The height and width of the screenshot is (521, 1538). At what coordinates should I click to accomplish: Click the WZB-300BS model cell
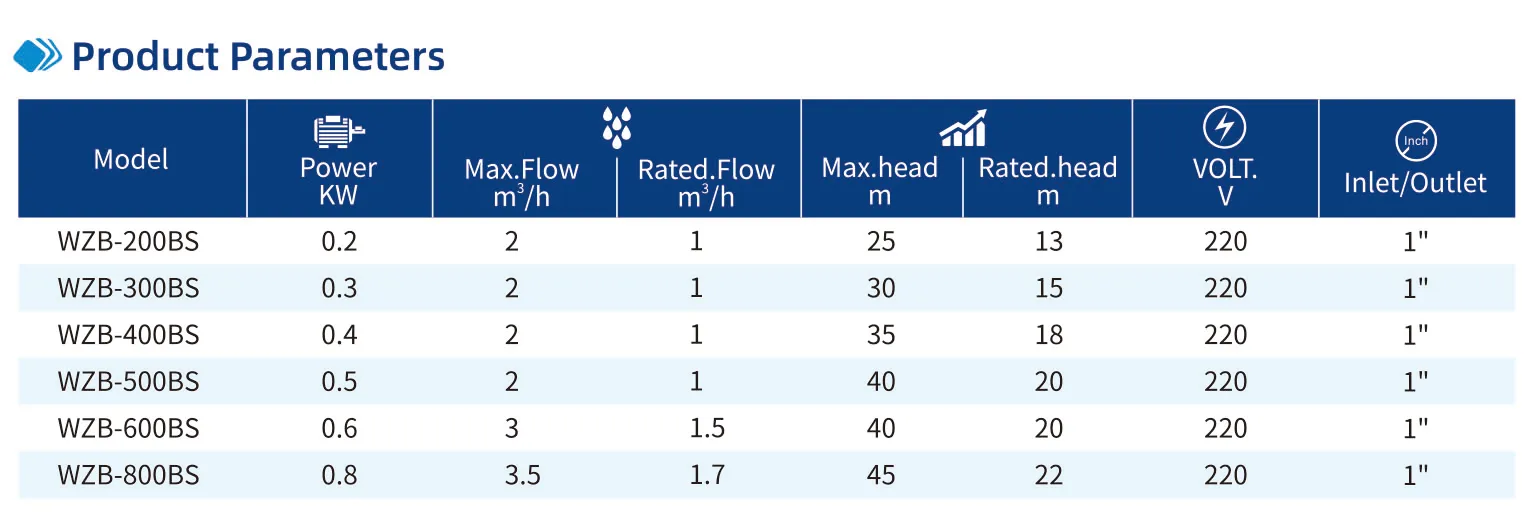tap(128, 288)
